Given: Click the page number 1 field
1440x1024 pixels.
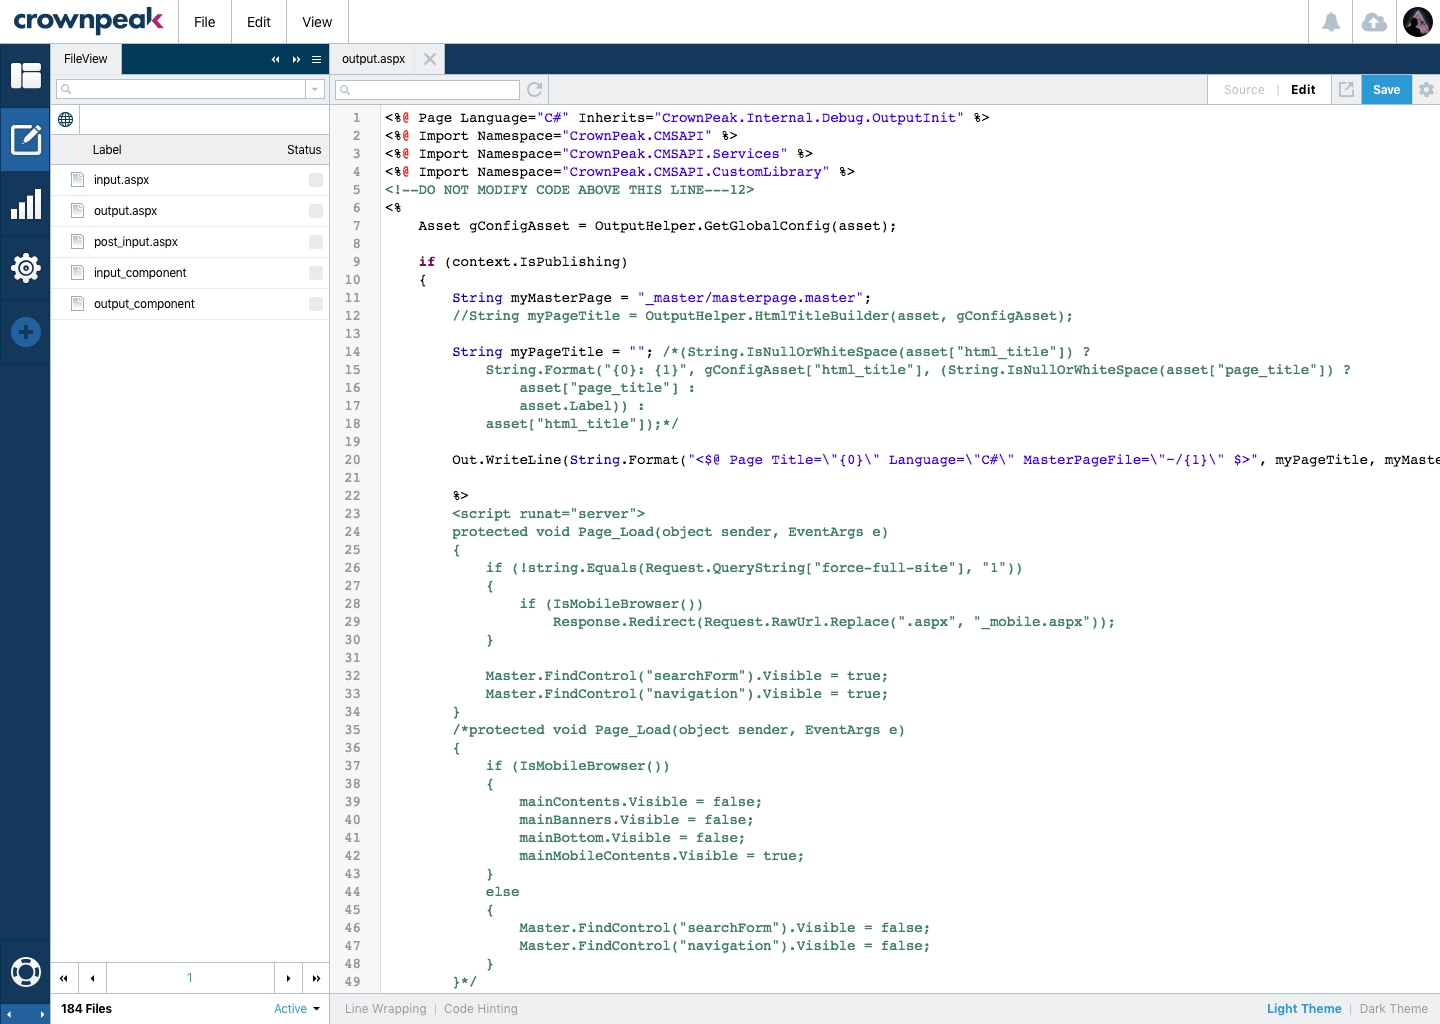Looking at the screenshot, I should (190, 978).
